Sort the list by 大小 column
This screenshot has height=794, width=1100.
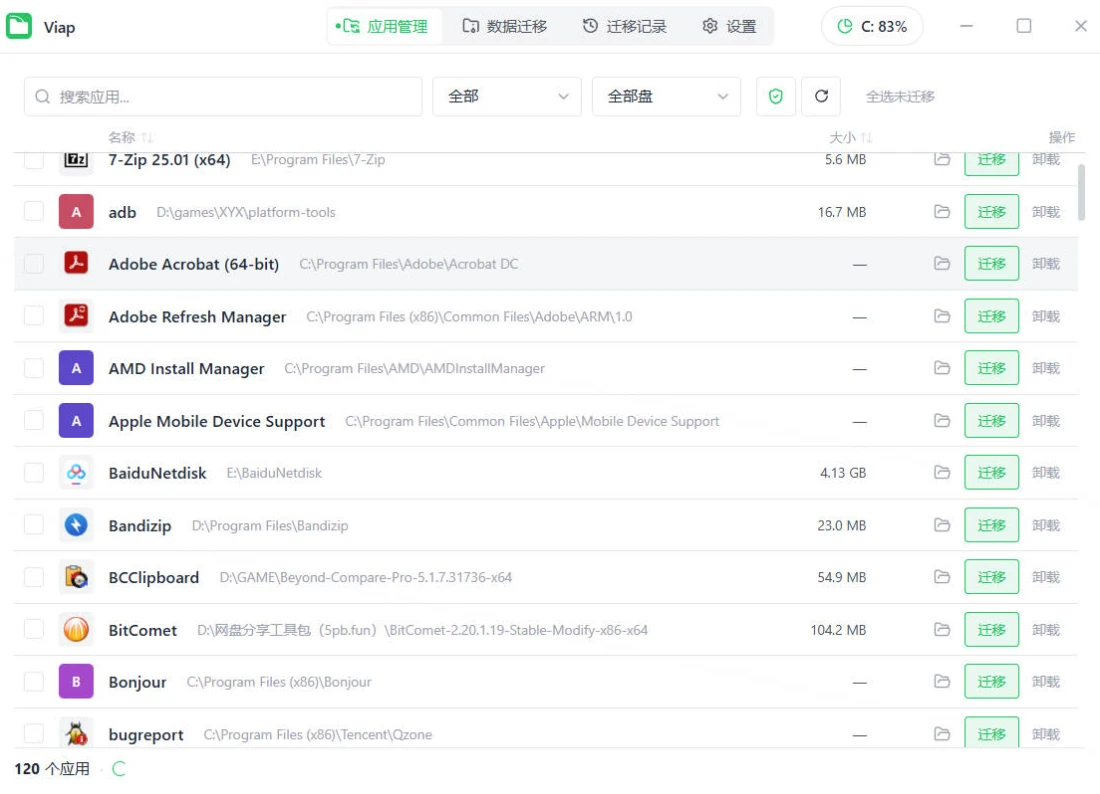(x=850, y=137)
